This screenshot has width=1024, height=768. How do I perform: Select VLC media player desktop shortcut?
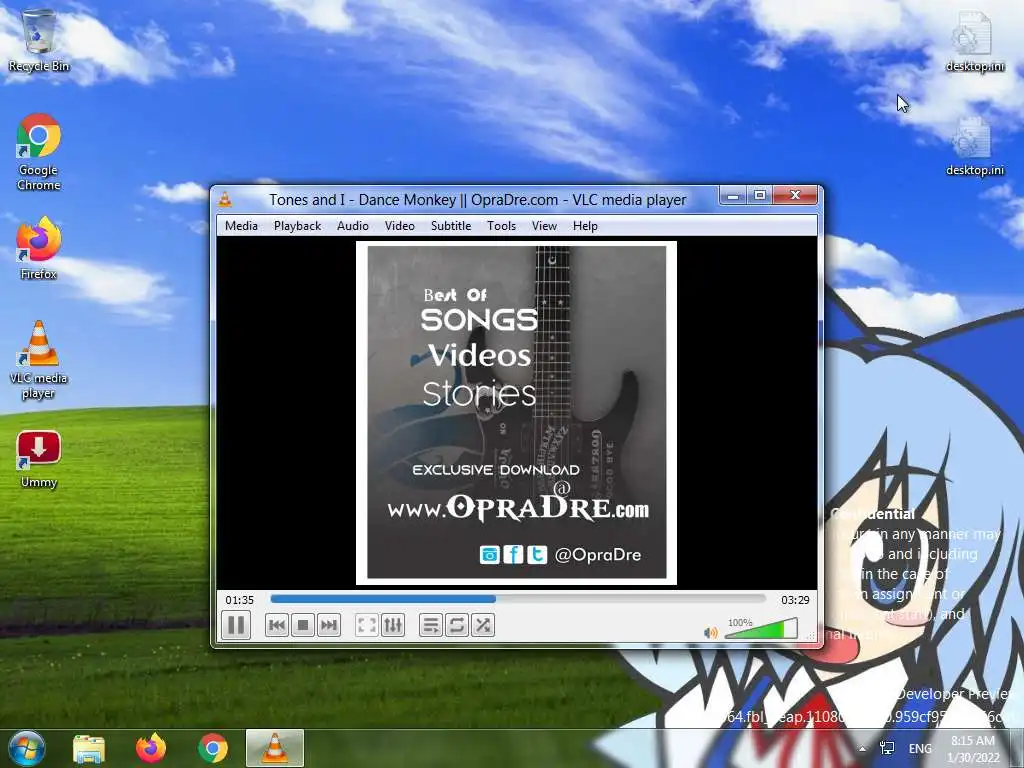(x=39, y=360)
